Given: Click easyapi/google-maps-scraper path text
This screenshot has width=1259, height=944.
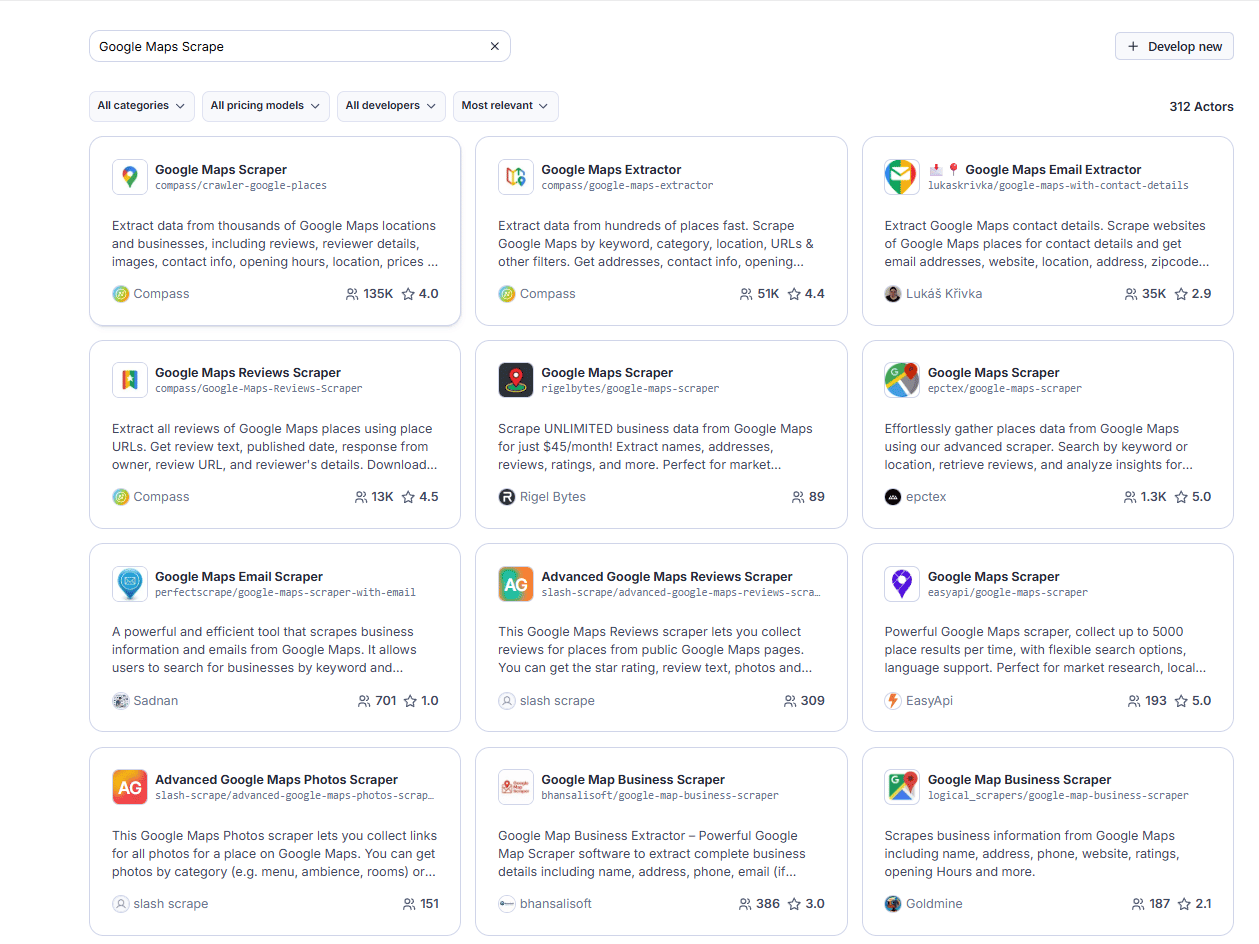Looking at the screenshot, I should click(1008, 593).
